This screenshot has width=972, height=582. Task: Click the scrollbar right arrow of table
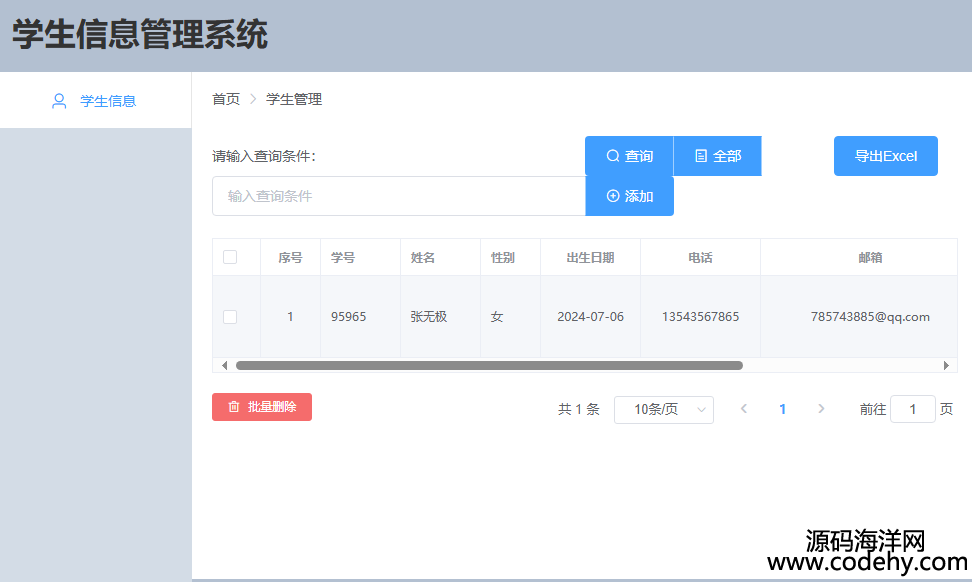click(946, 365)
